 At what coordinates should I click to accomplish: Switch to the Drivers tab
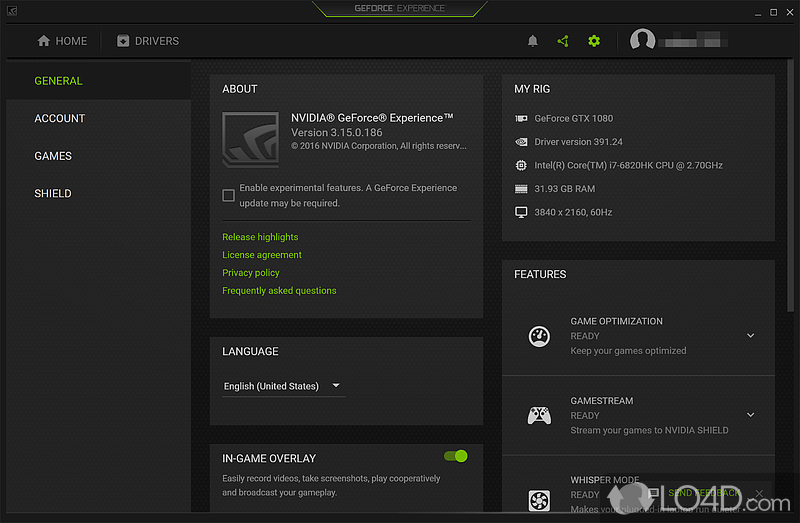click(148, 41)
